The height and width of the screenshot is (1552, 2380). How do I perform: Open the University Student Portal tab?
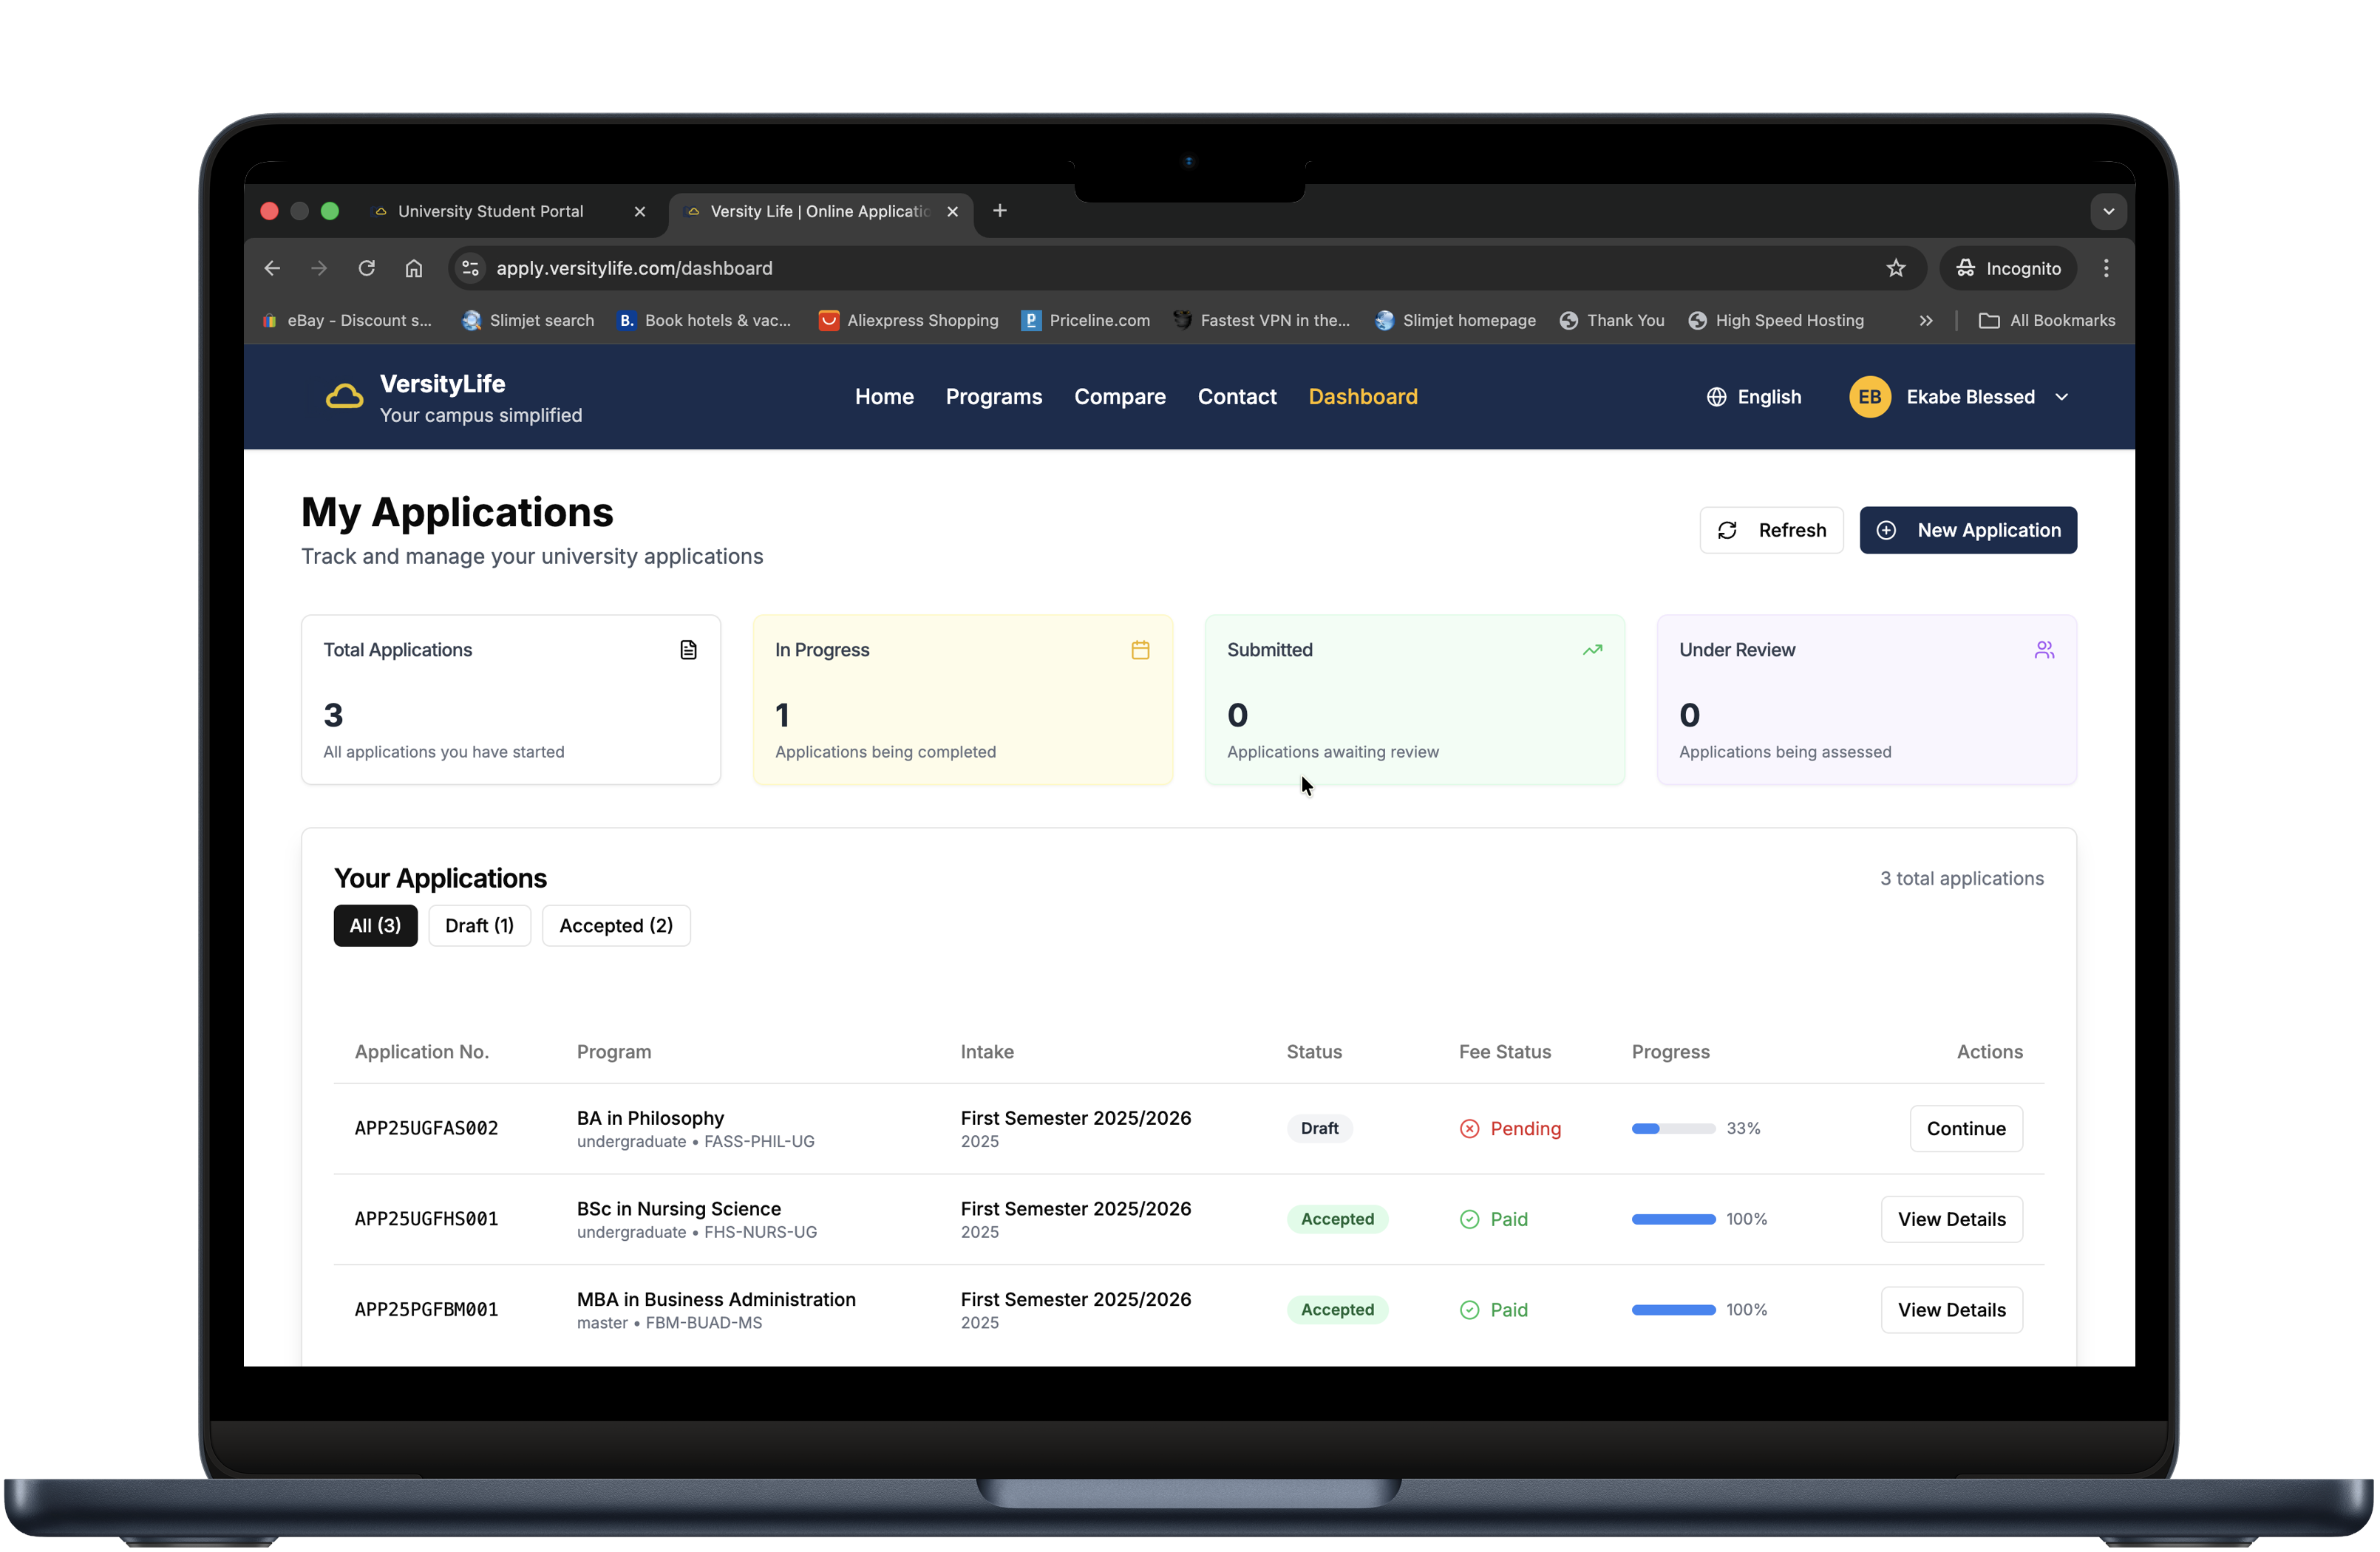pyautogui.click(x=489, y=211)
